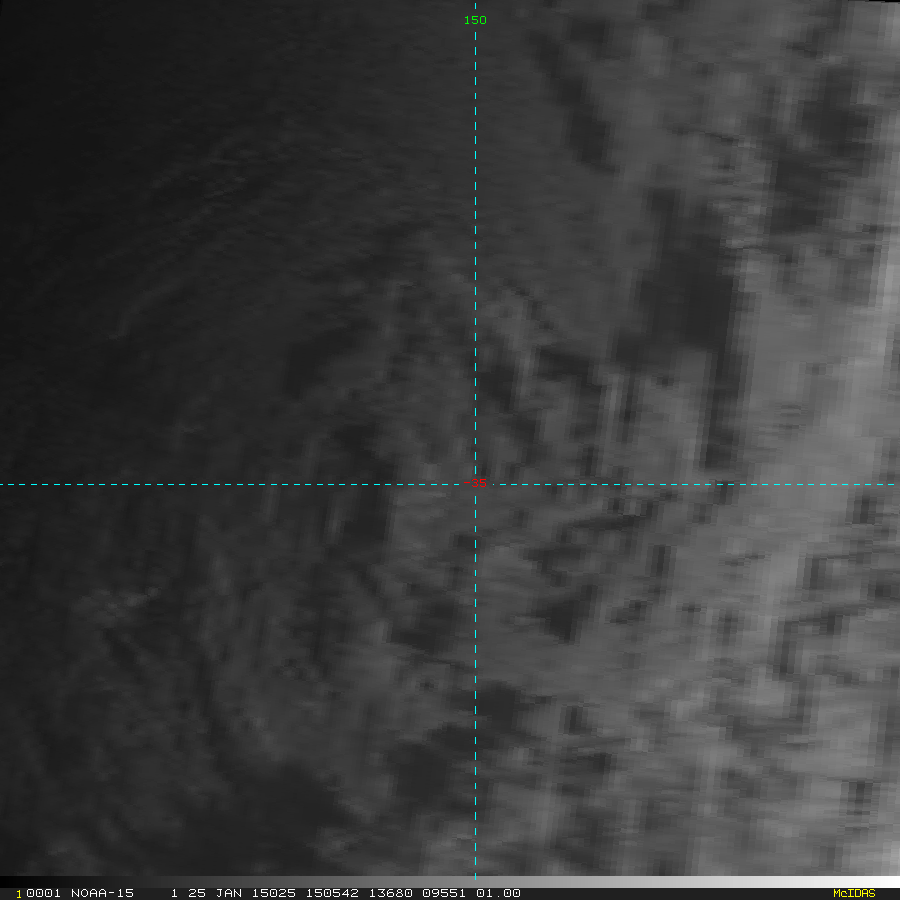Click the green 150 longitude label

click(x=475, y=20)
